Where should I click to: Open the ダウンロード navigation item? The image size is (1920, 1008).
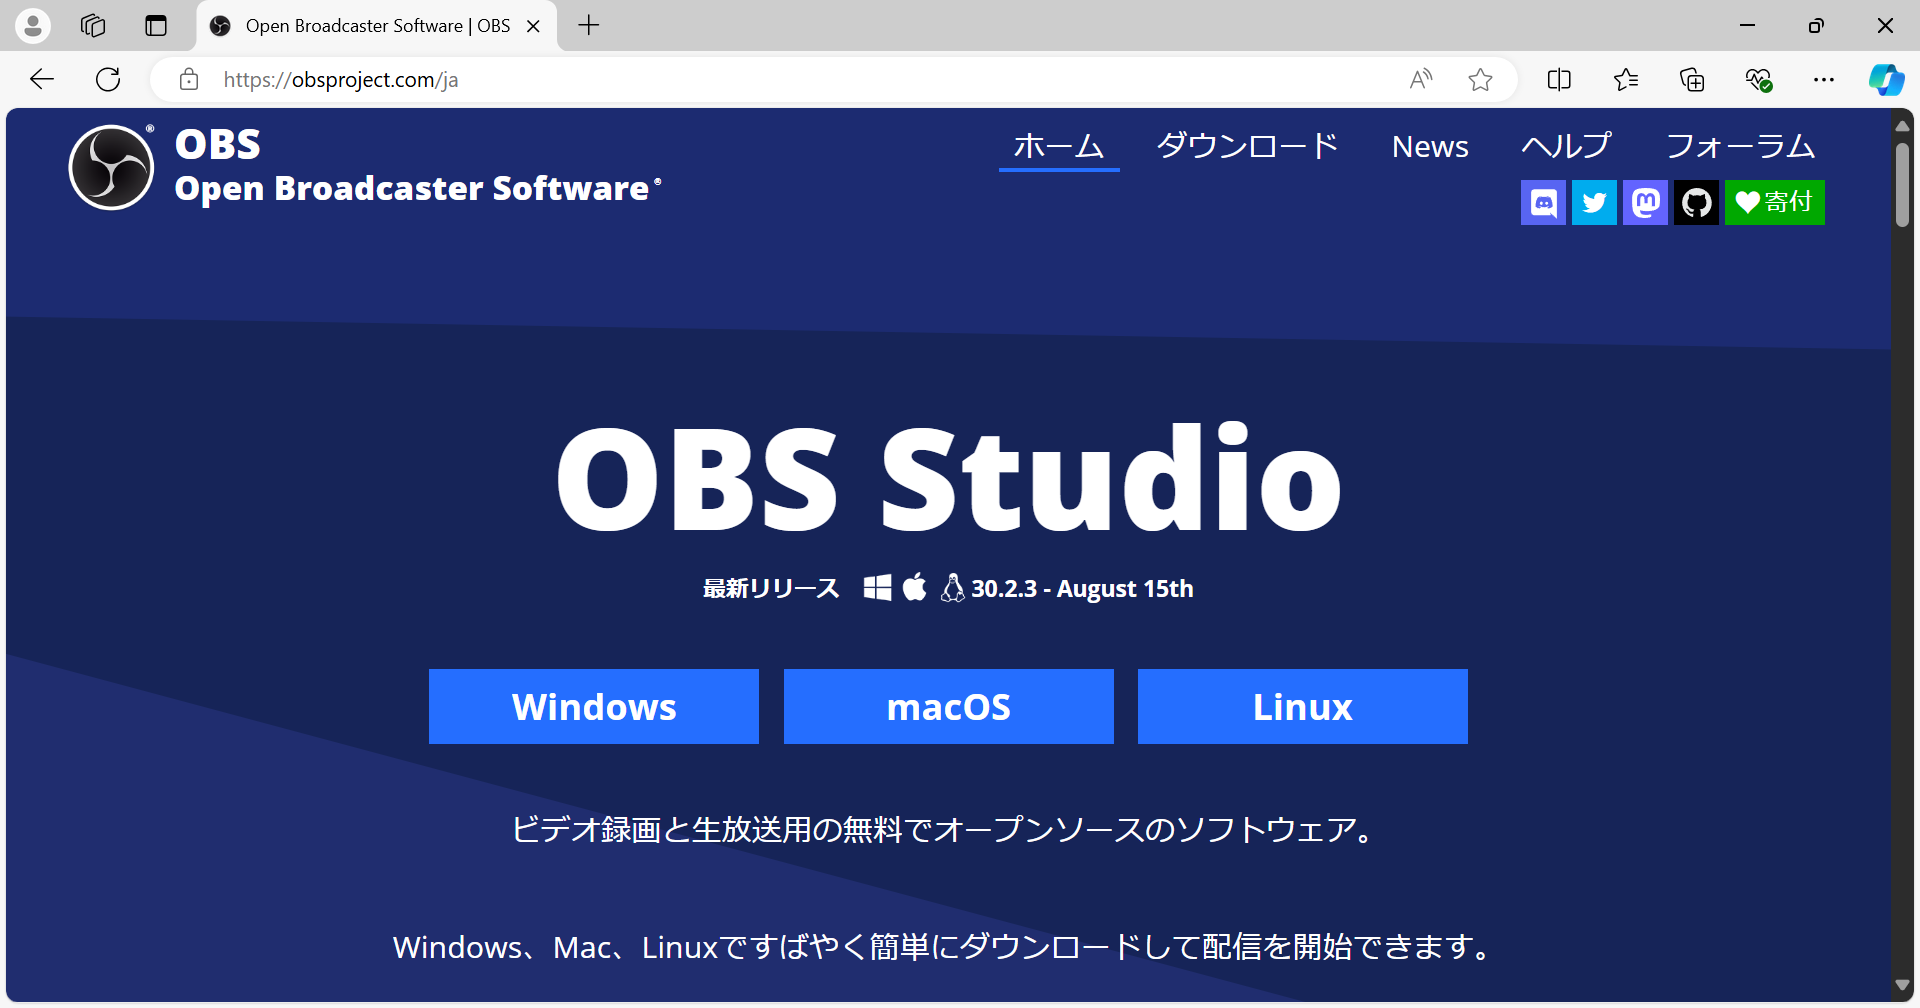coord(1247,147)
